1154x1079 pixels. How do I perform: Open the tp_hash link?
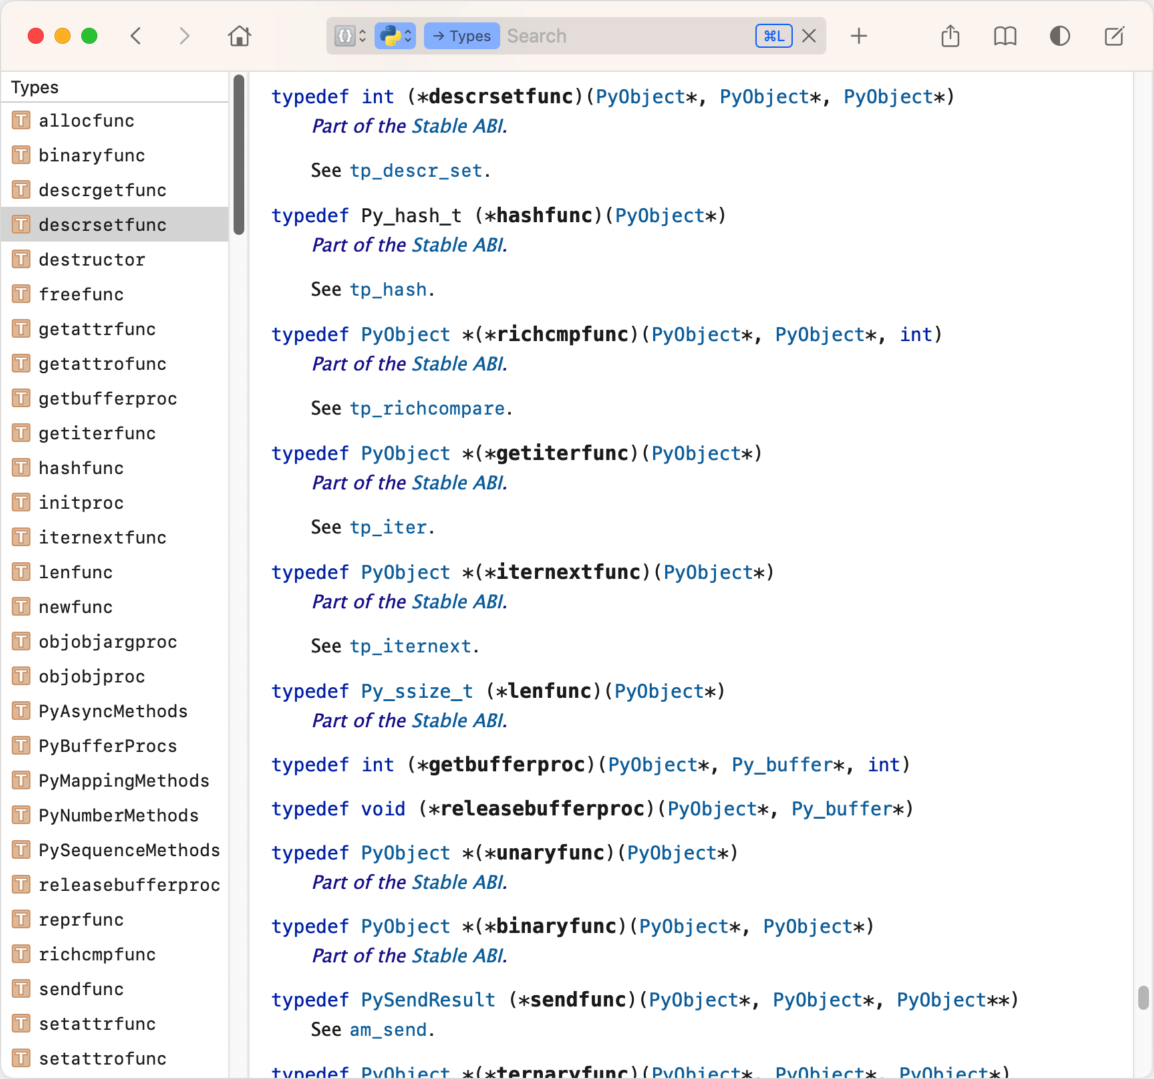(388, 290)
